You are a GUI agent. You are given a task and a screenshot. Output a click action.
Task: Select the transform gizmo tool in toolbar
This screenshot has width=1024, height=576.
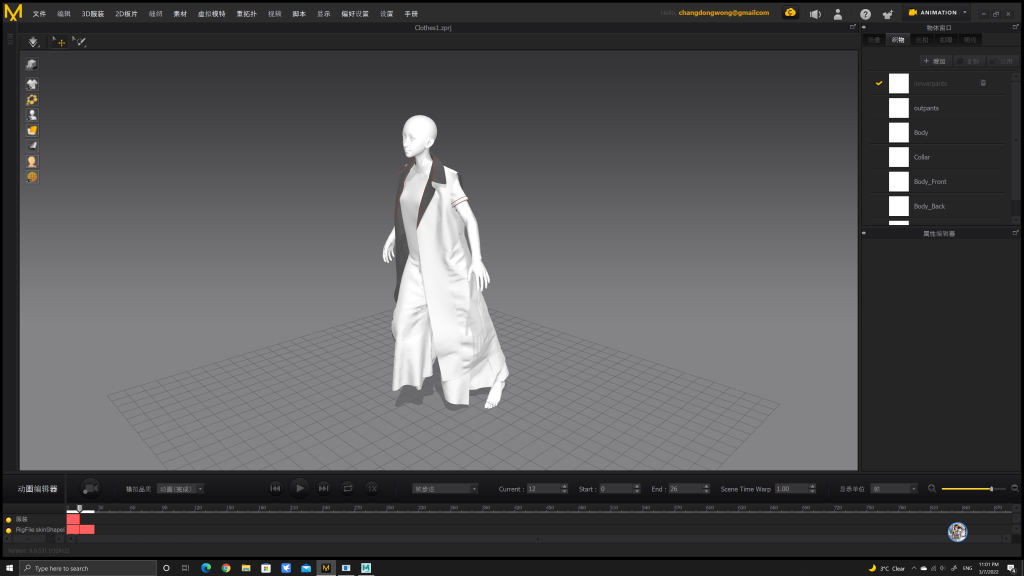point(58,42)
